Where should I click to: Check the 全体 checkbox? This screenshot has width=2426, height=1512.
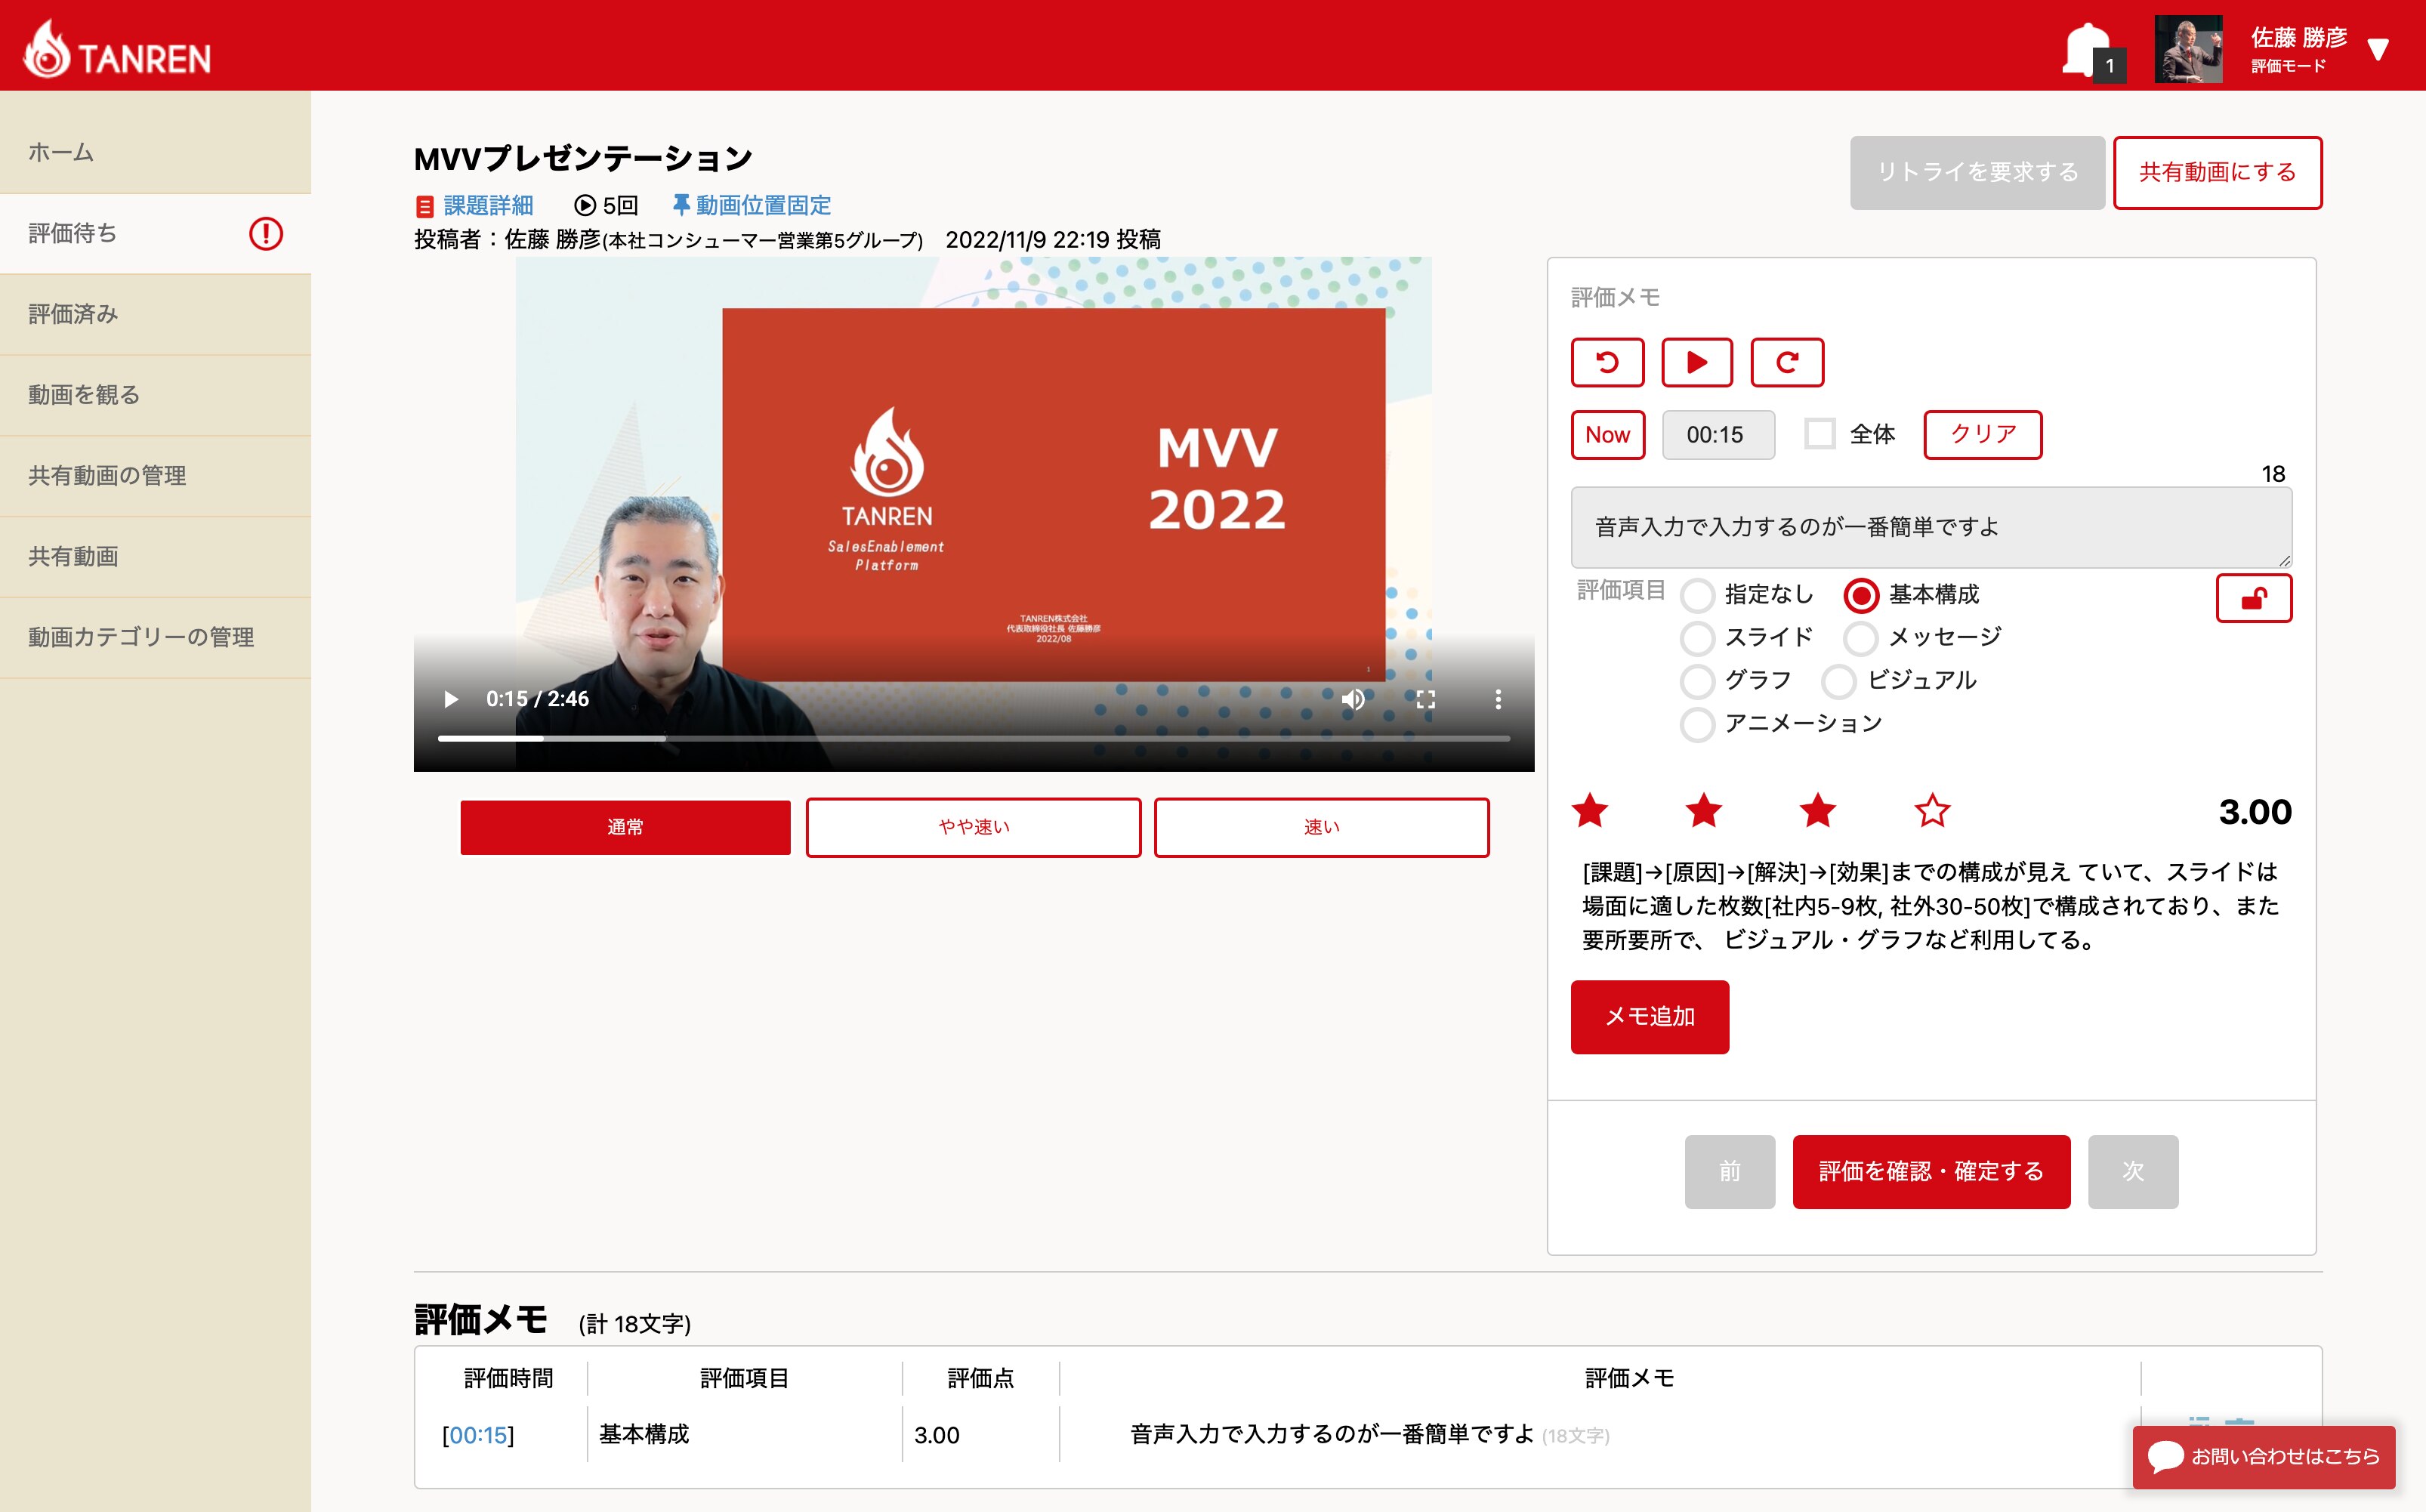1819,434
